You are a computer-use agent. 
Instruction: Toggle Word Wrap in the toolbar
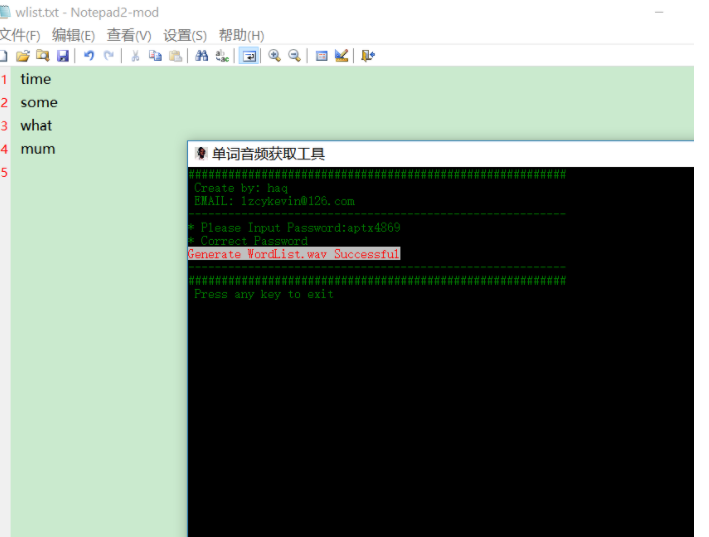point(249,56)
